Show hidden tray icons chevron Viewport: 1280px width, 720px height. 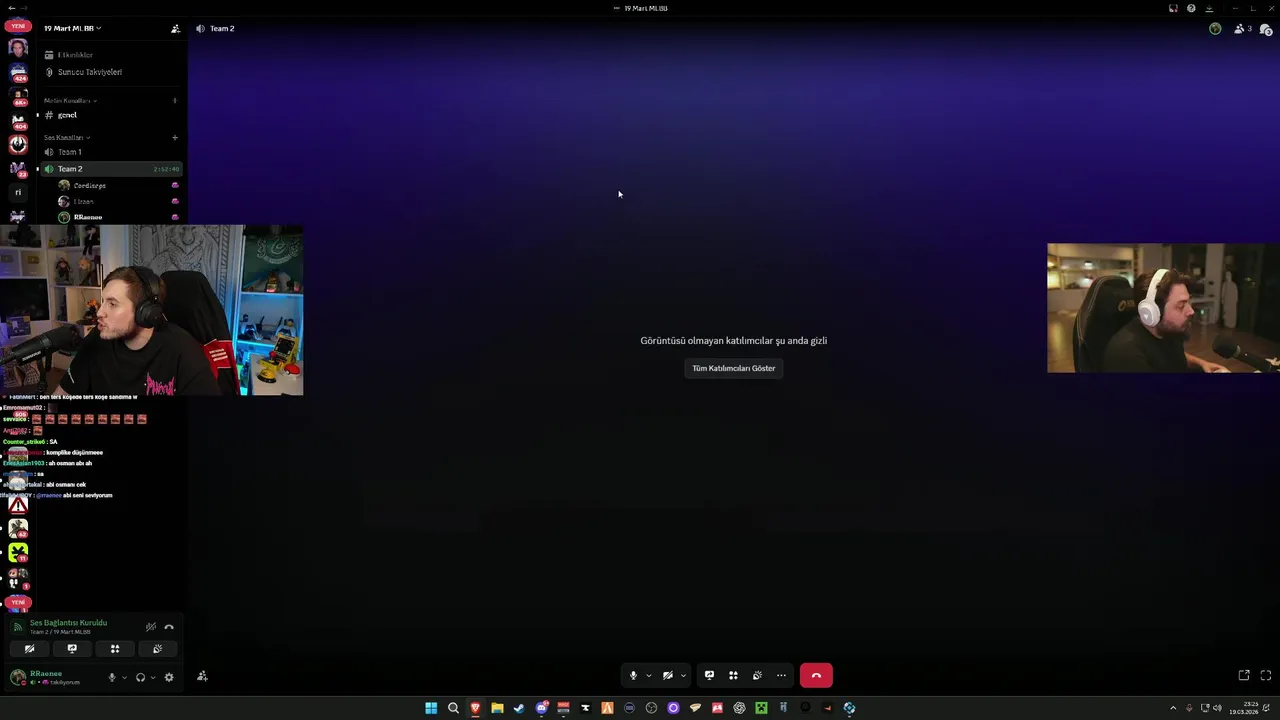1173,708
